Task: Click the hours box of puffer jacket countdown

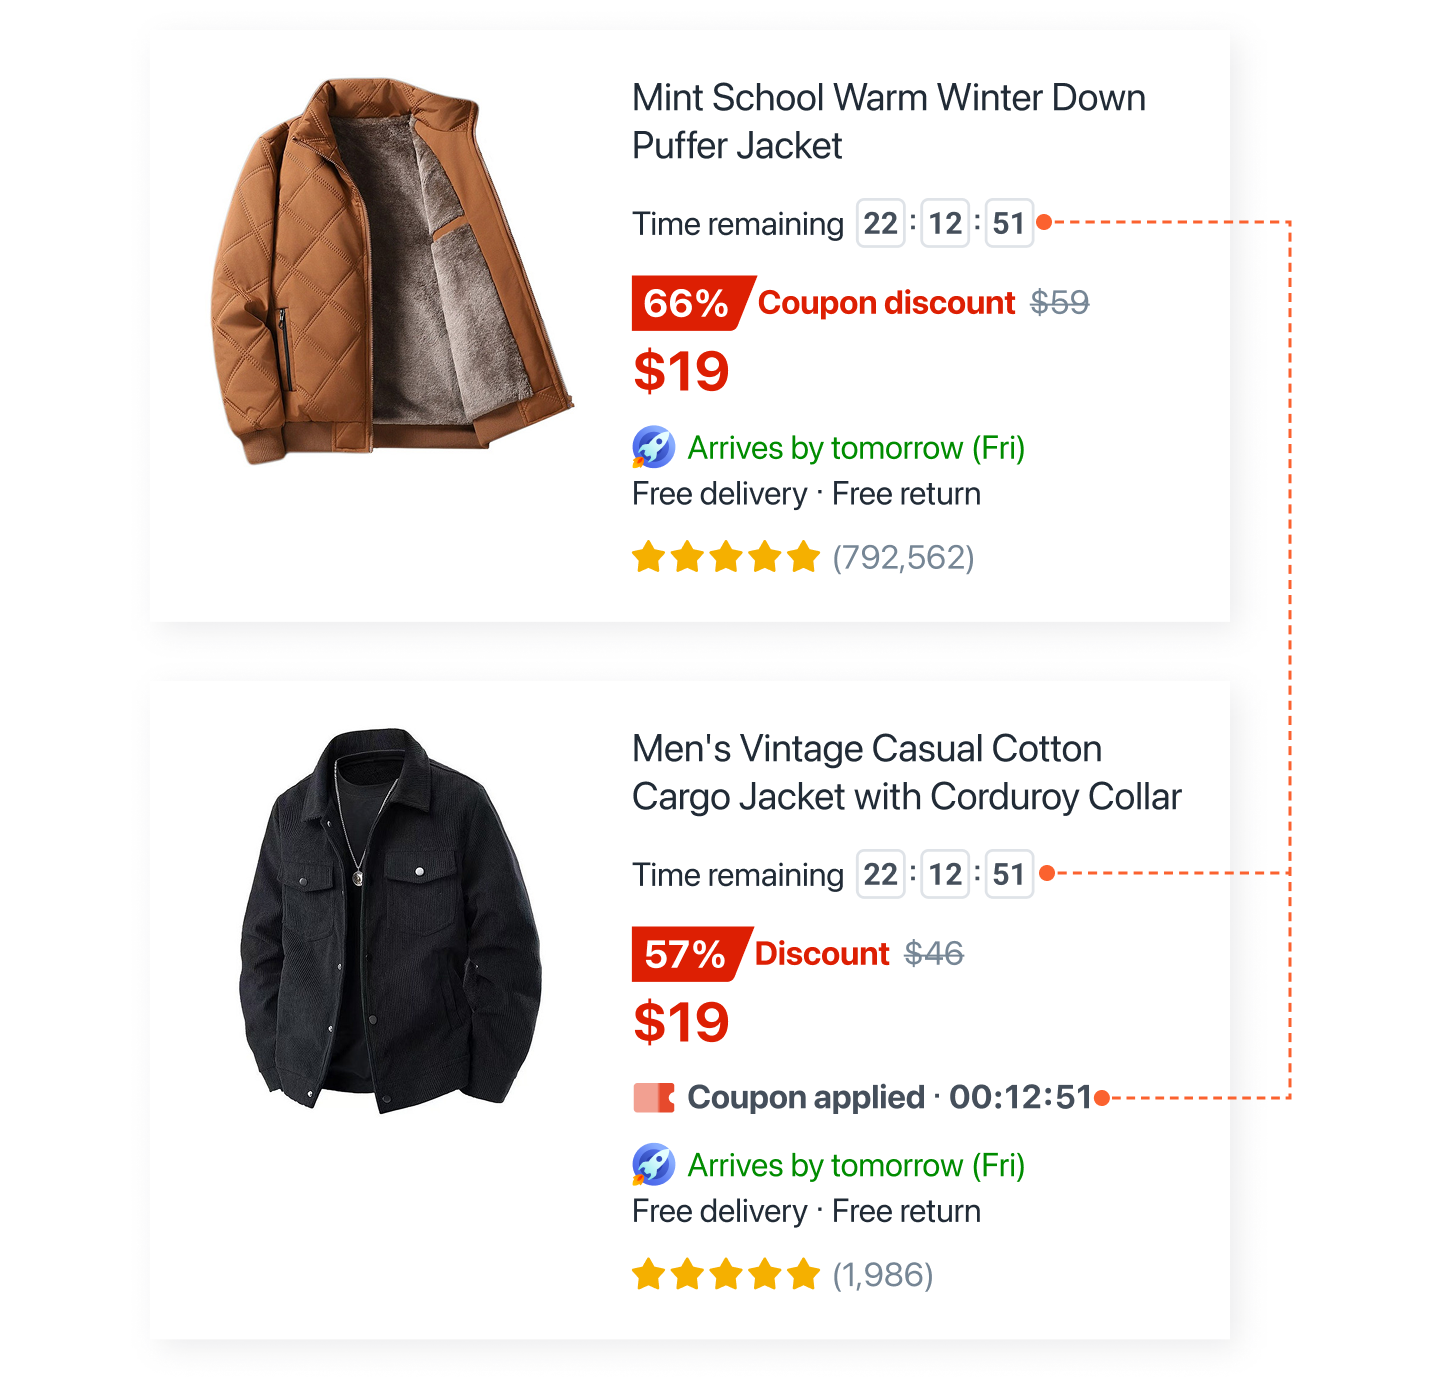Action: click(x=880, y=223)
